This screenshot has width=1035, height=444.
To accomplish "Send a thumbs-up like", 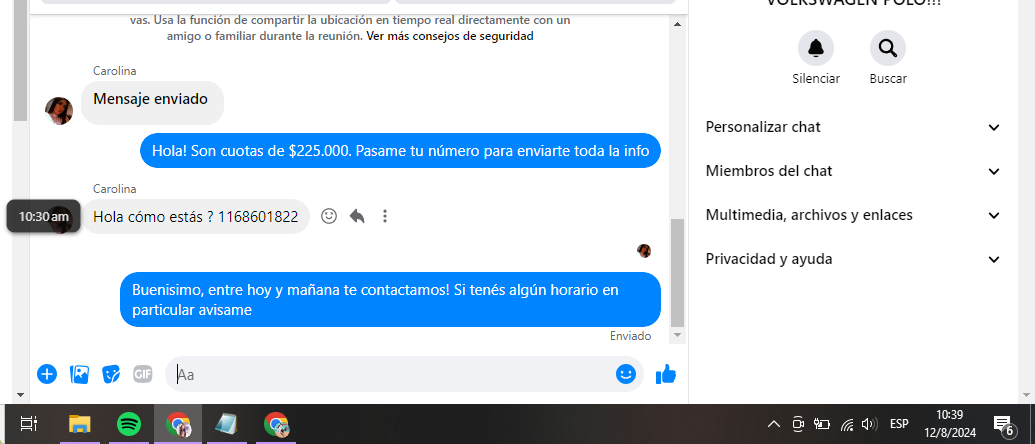I will tap(665, 374).
